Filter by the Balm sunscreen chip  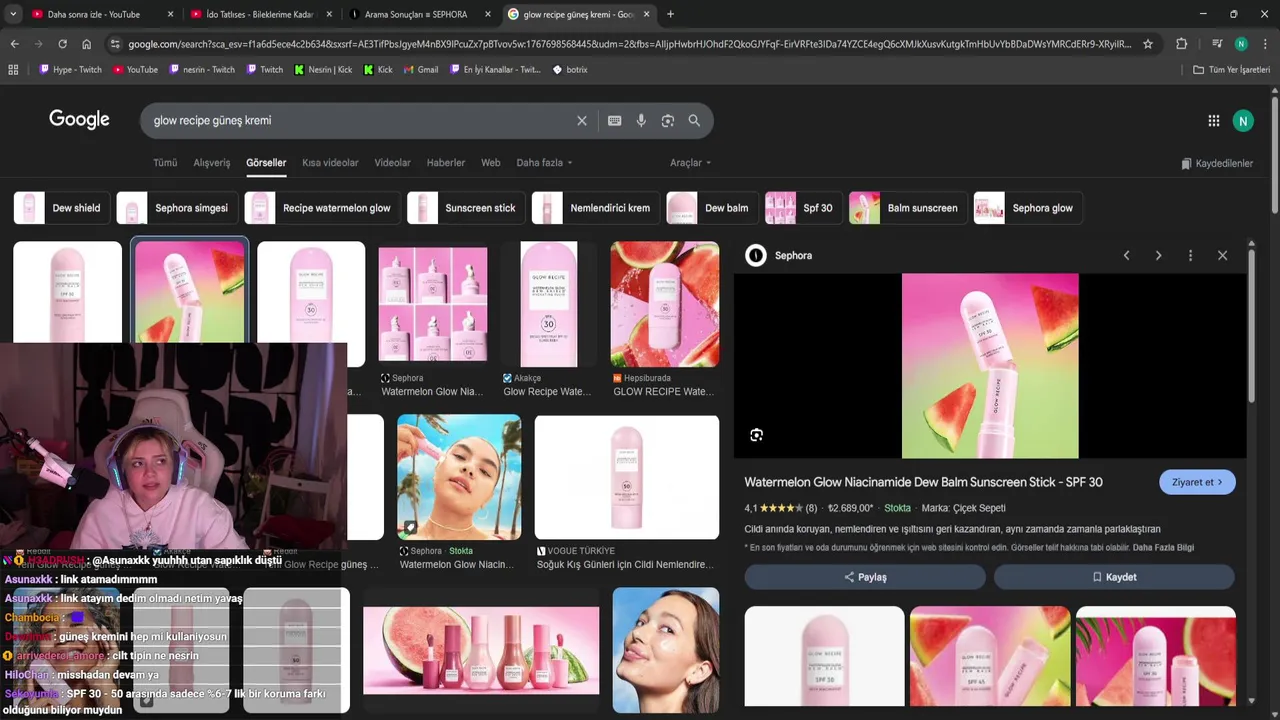click(908, 208)
